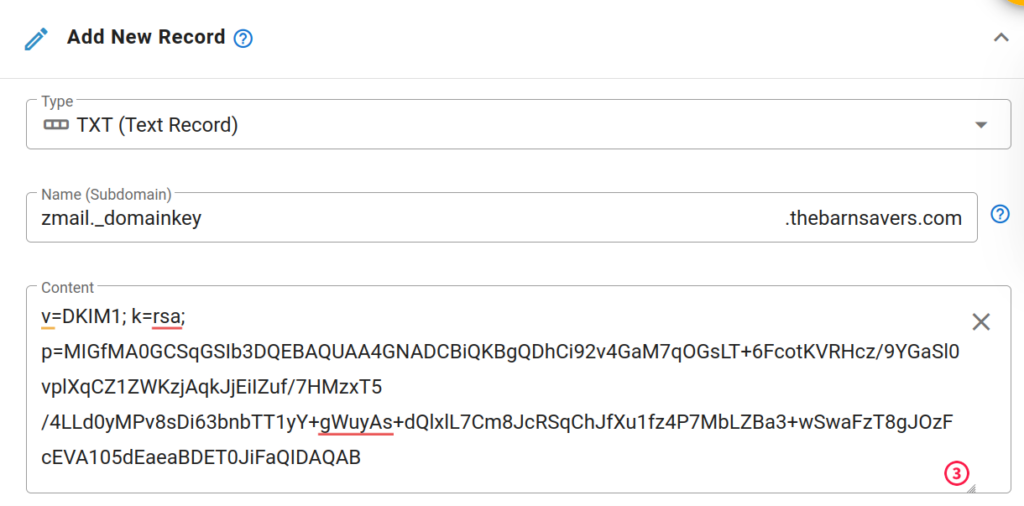Open the Type dropdown using its arrow
Image resolution: width=1024 pixels, height=506 pixels.
[x=981, y=125]
